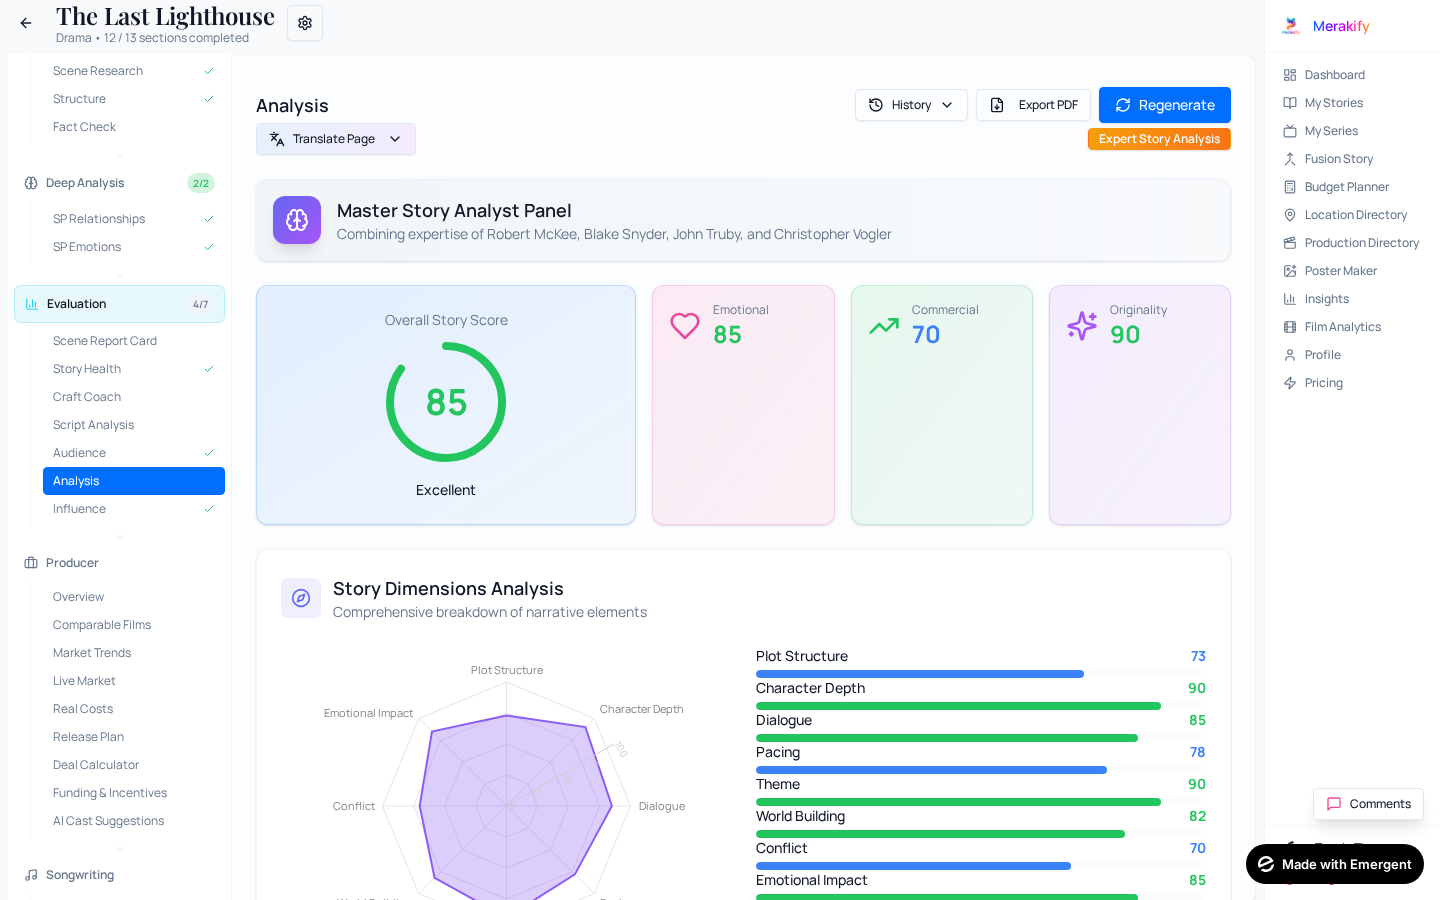
Task: Click the Fusion Story merge icon
Action: [x=1290, y=159]
